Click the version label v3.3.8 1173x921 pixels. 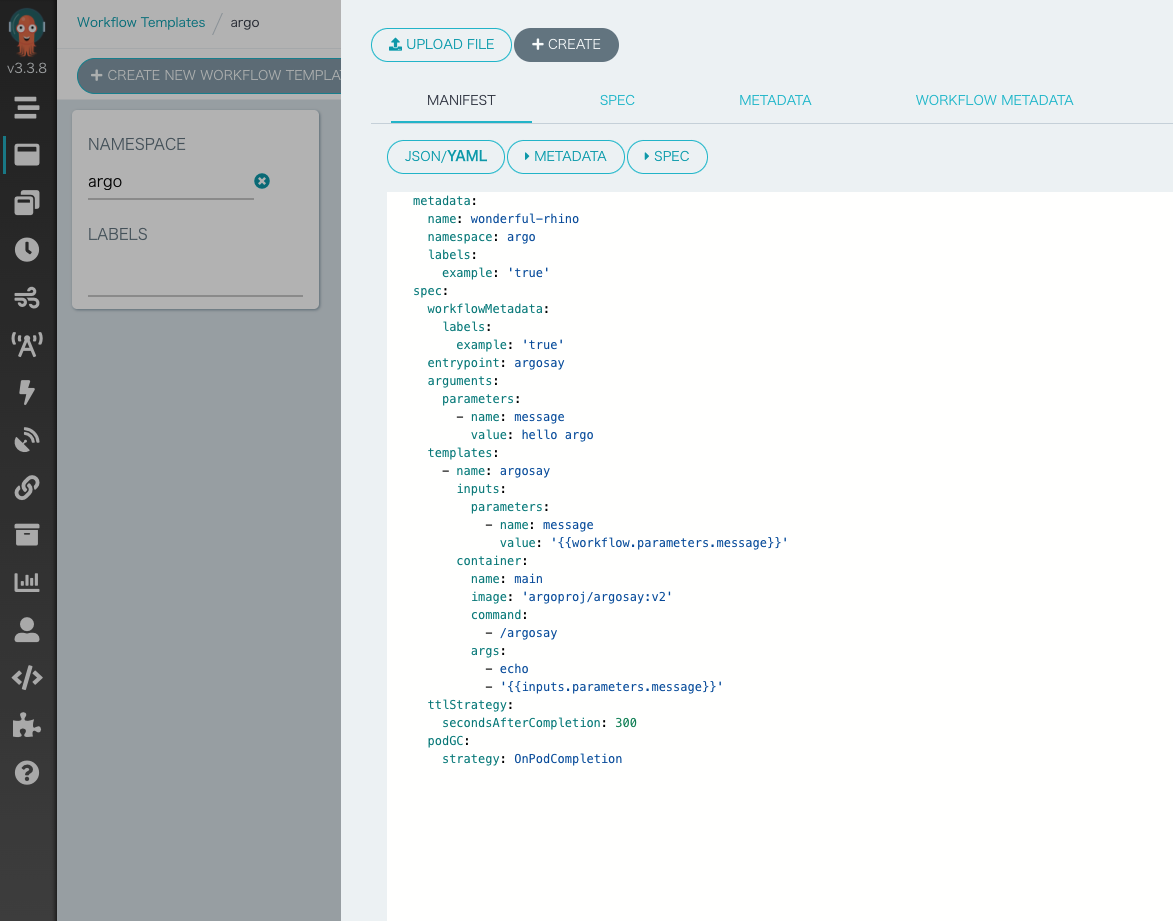pyautogui.click(x=27, y=68)
